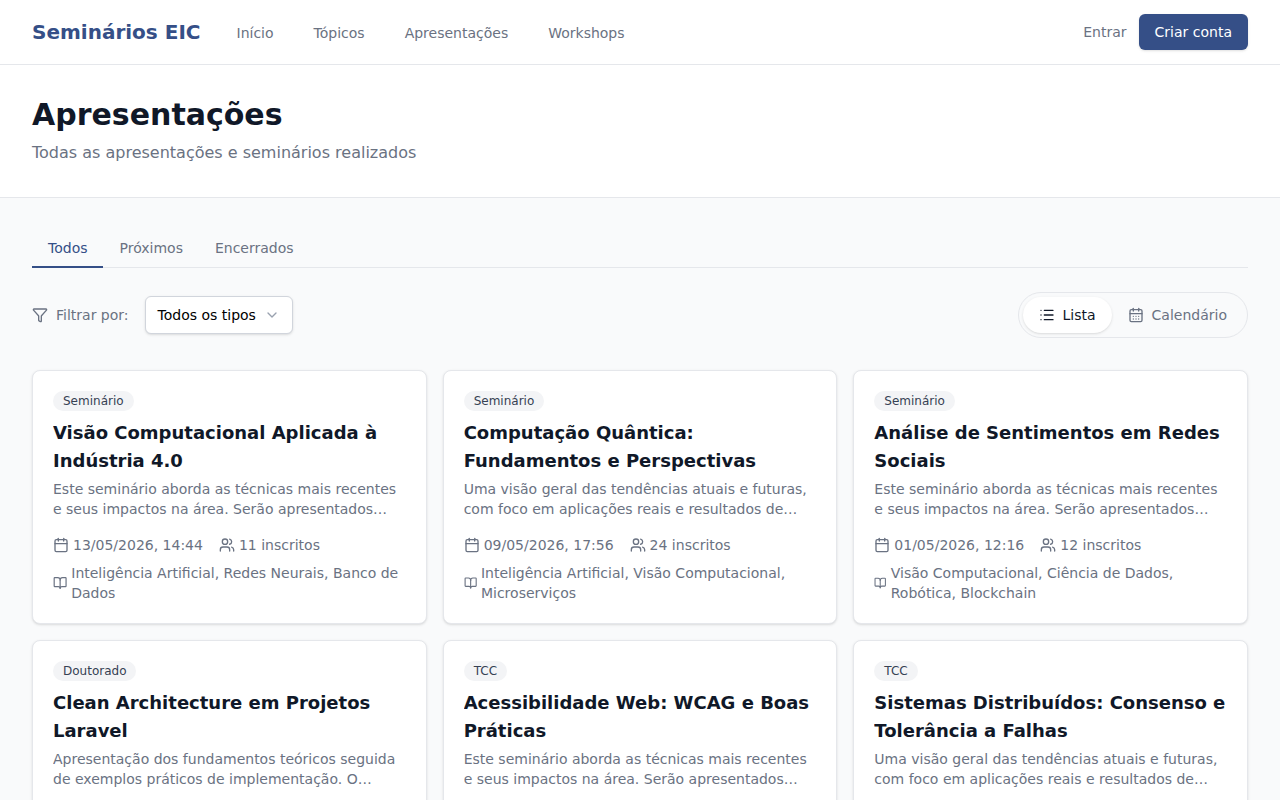Viewport: 1280px width, 800px height.
Task: Click the list icon in Lista toggle
Action: (1047, 315)
